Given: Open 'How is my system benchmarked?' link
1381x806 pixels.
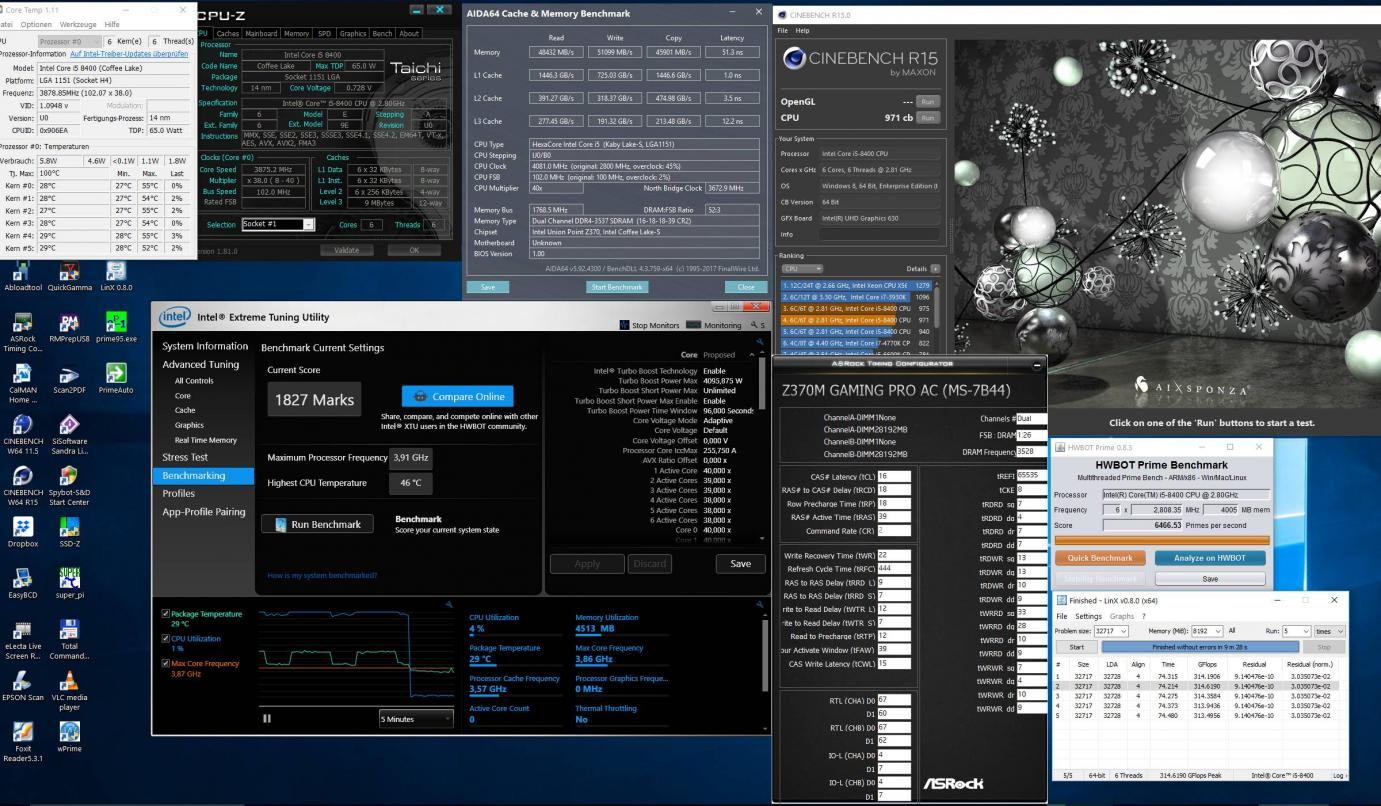Looking at the screenshot, I should coord(322,575).
